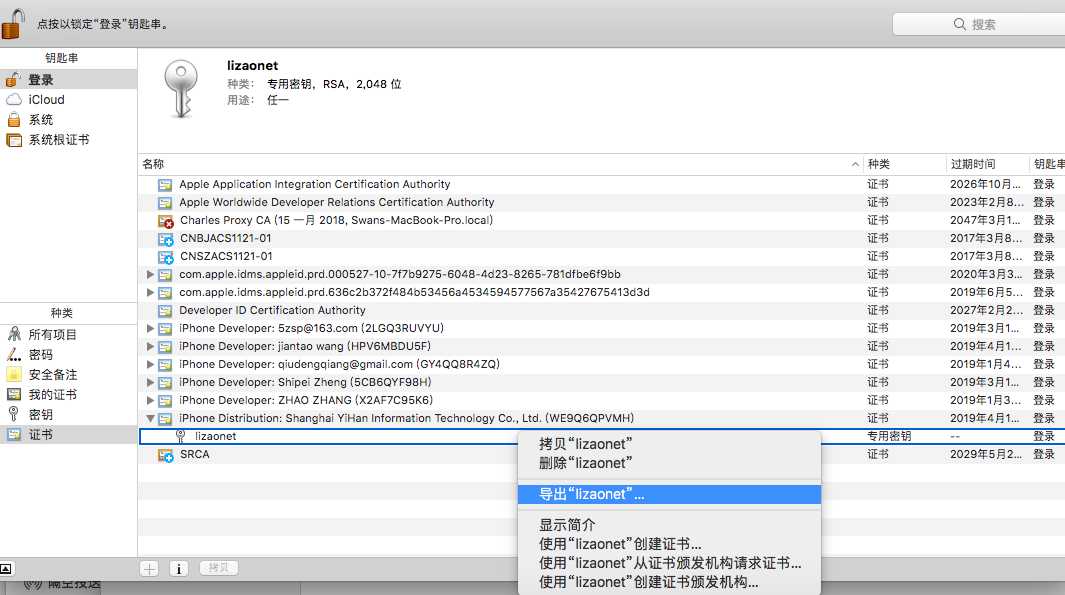Choose 拷贝"lizaonet" from context menu
Viewport: 1065px width, 595px height.
point(669,444)
